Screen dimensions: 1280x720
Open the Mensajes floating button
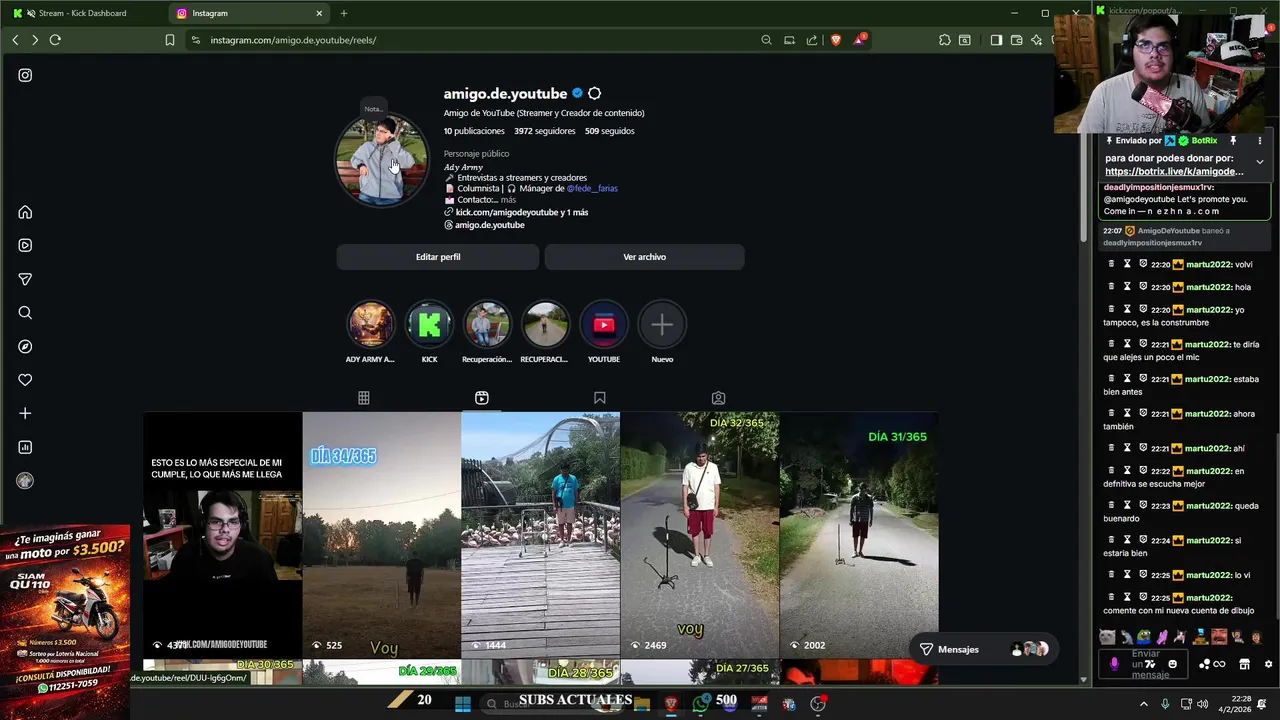click(x=985, y=649)
